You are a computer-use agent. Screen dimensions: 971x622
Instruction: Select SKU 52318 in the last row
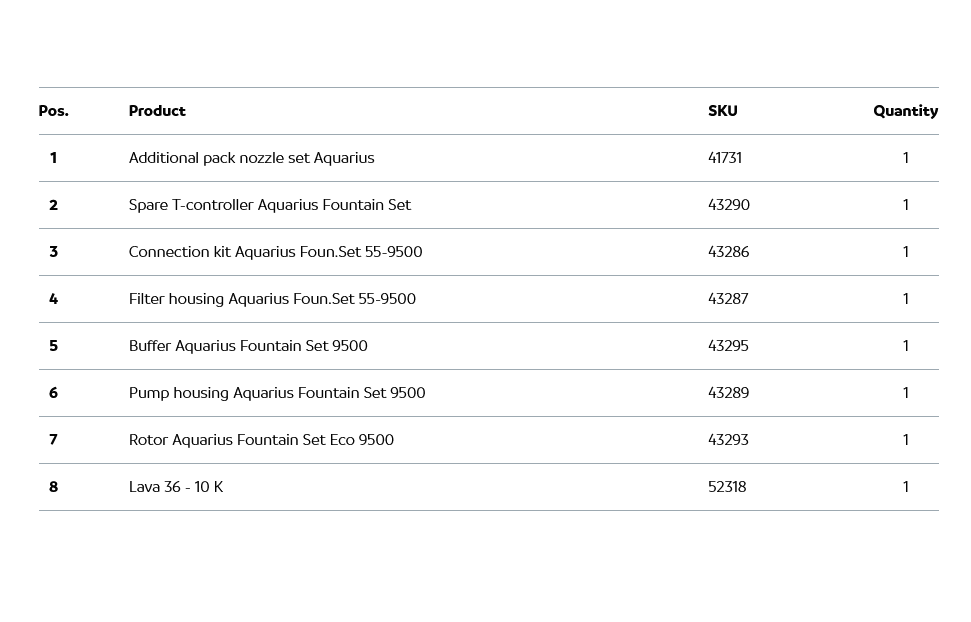tap(727, 487)
